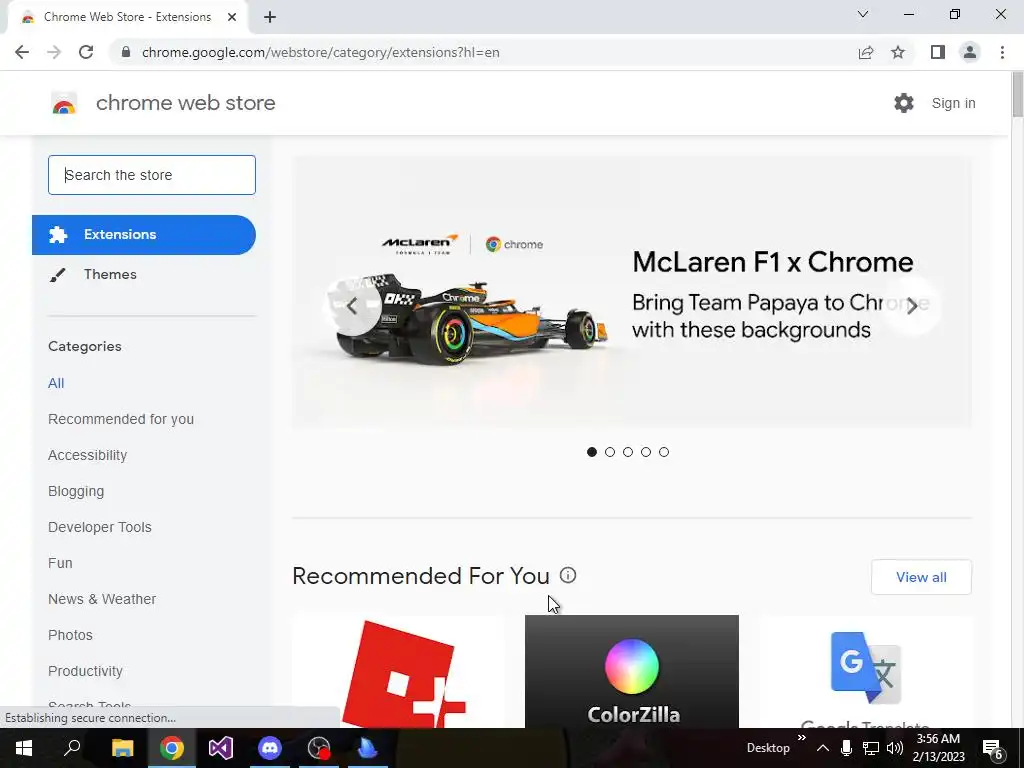Click the info icon beside Recommended For You

(568, 575)
